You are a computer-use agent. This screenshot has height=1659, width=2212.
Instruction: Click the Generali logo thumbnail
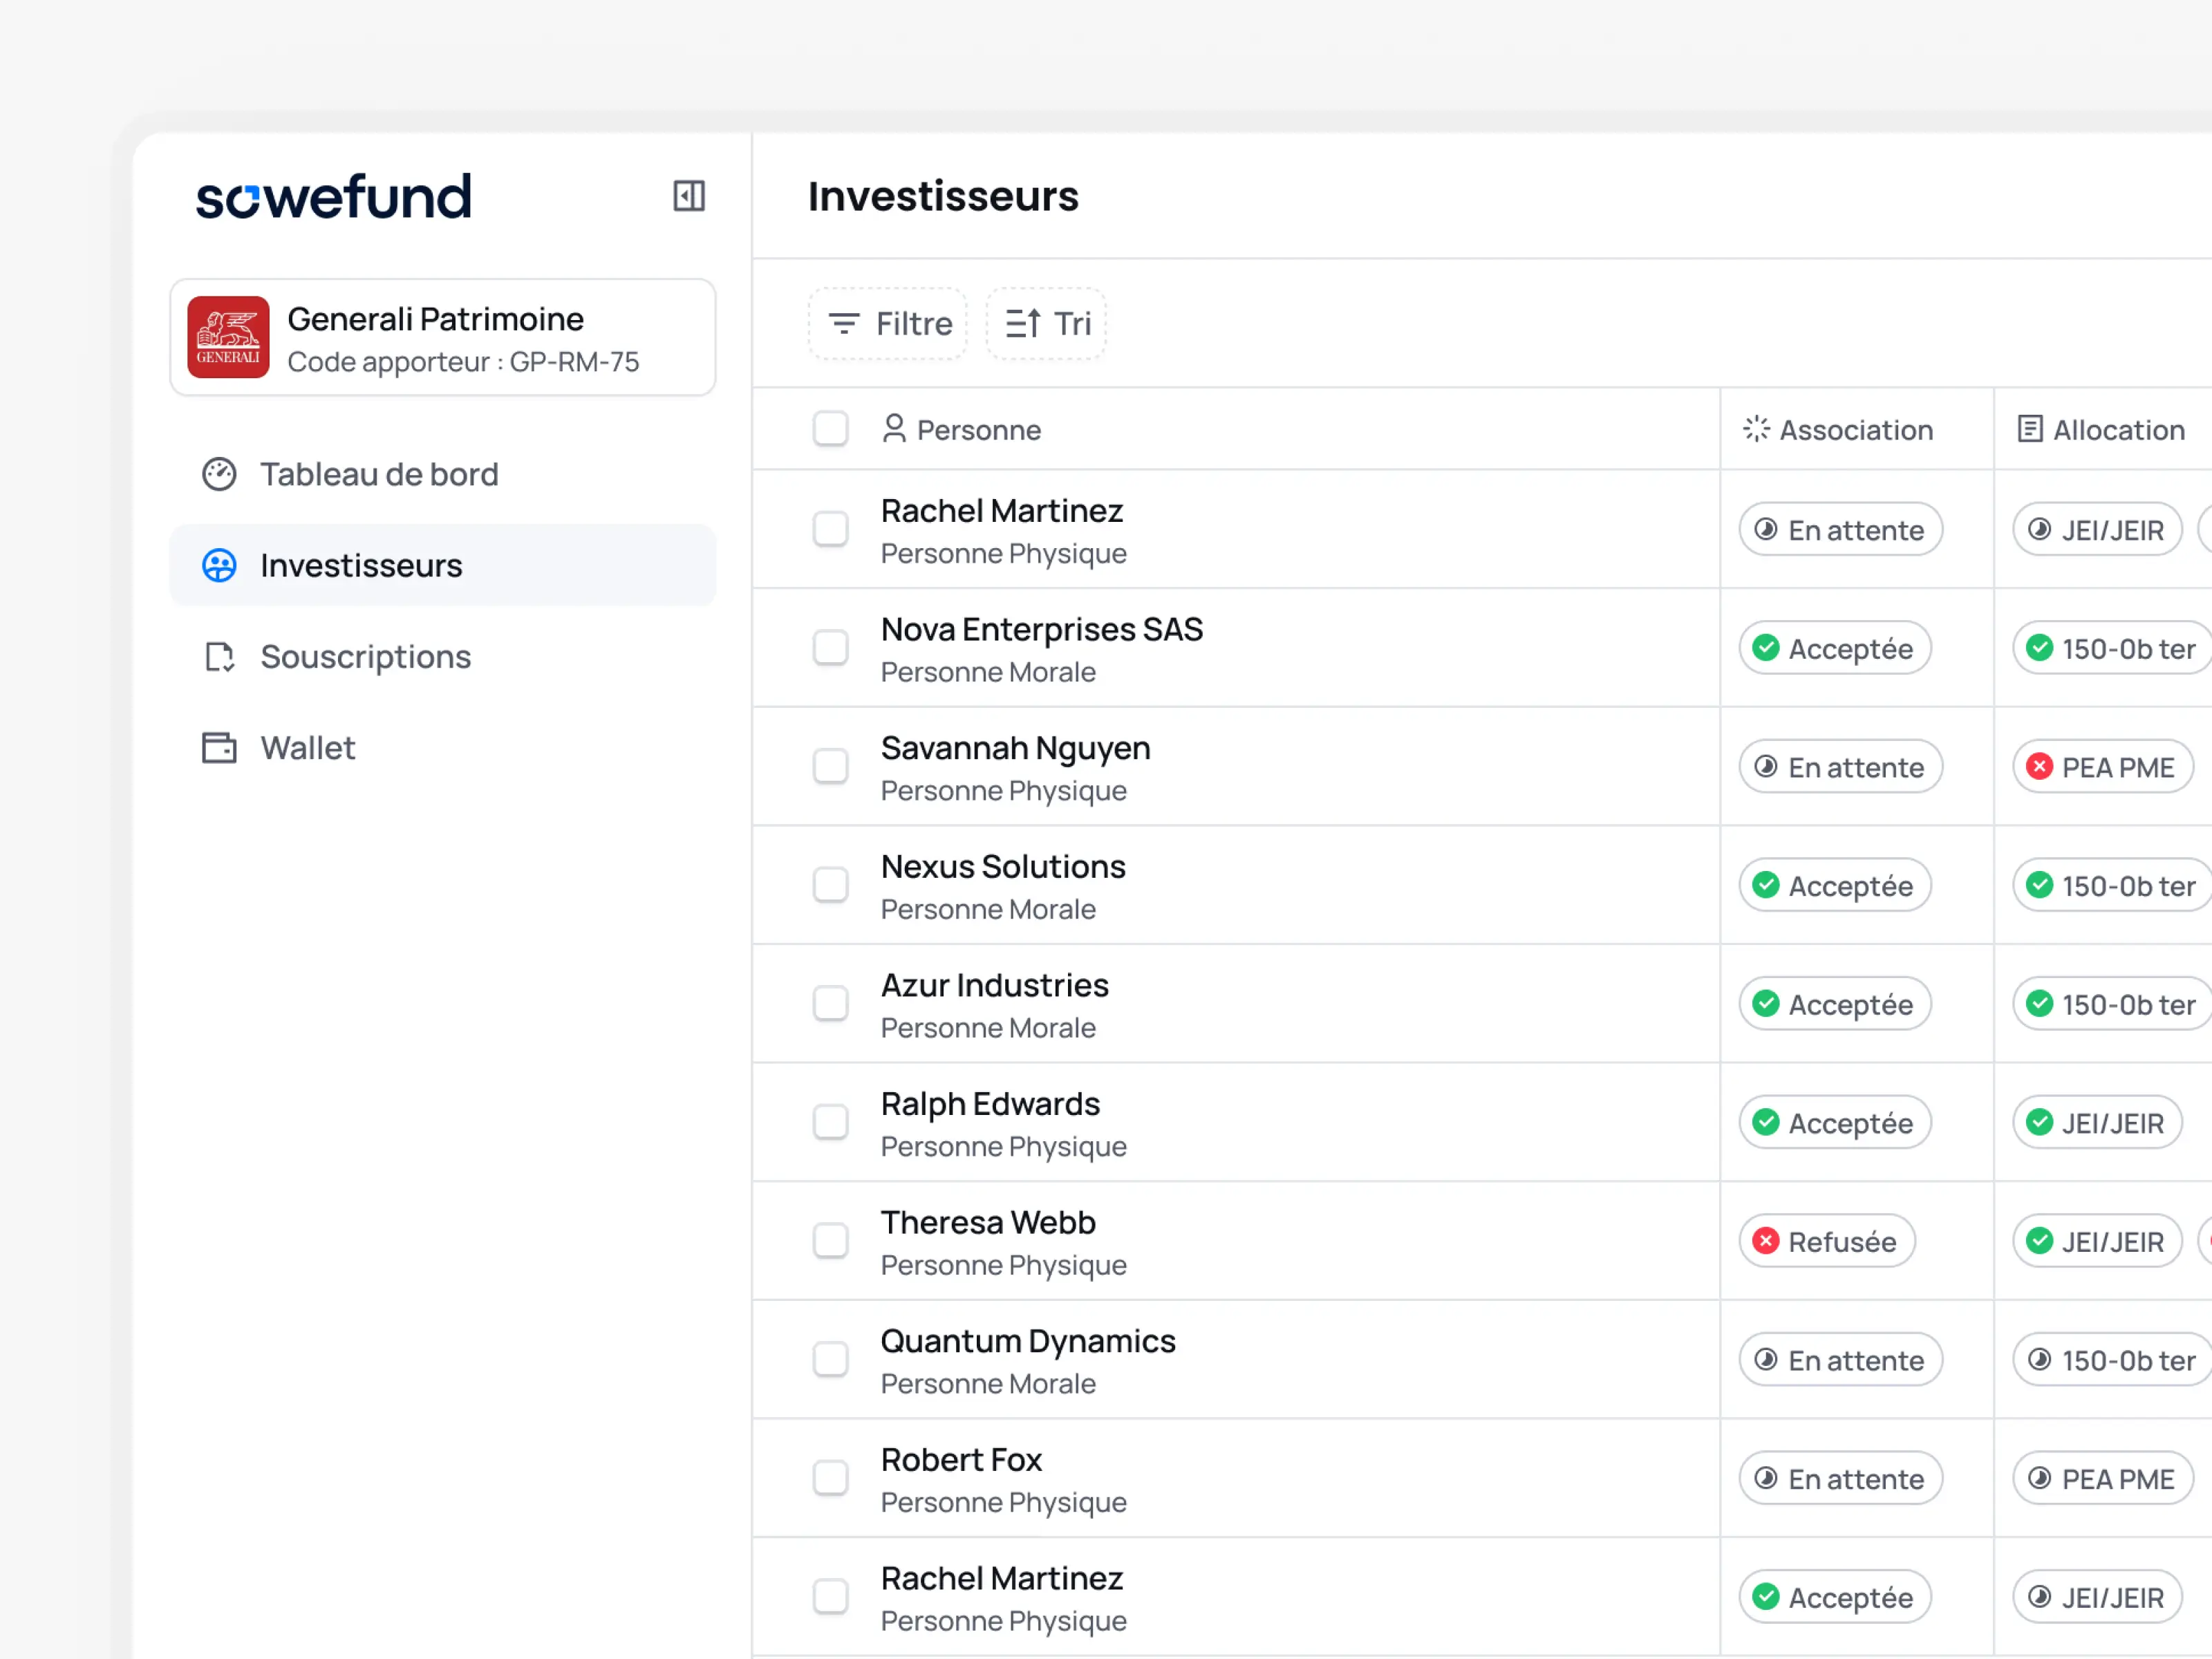(x=228, y=337)
